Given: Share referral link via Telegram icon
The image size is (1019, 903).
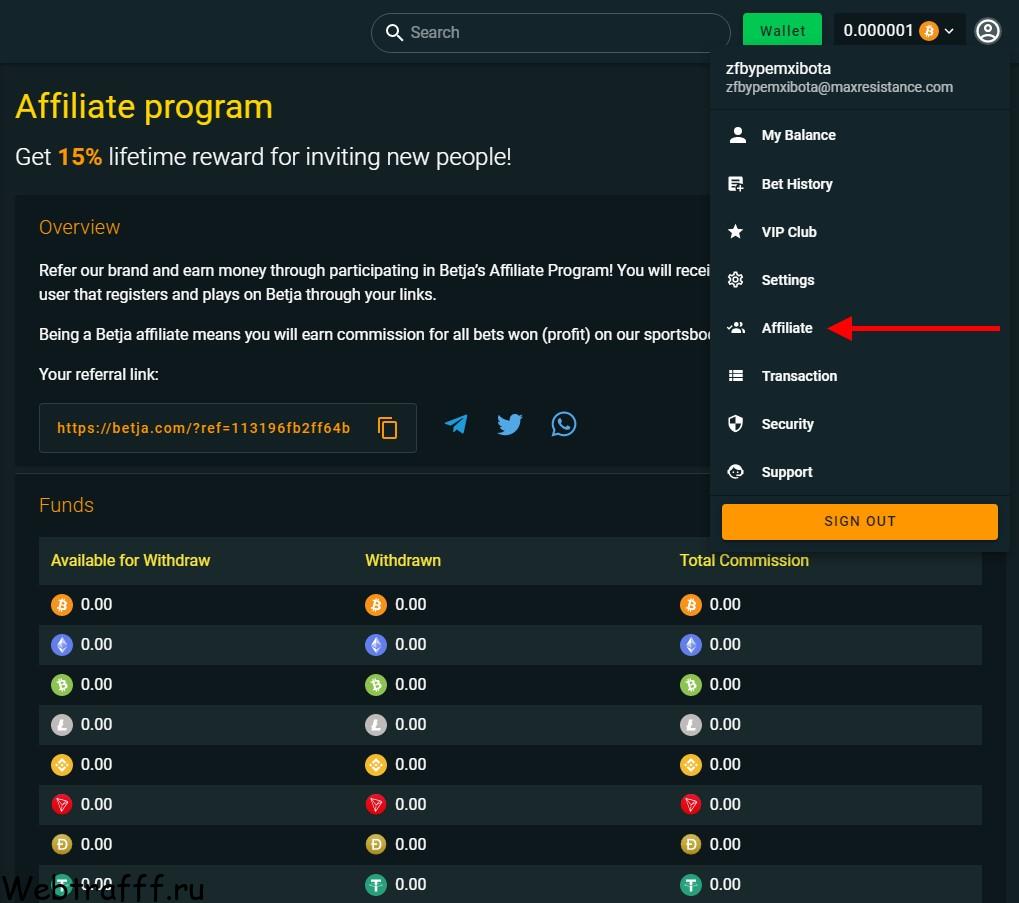Looking at the screenshot, I should pos(456,424).
